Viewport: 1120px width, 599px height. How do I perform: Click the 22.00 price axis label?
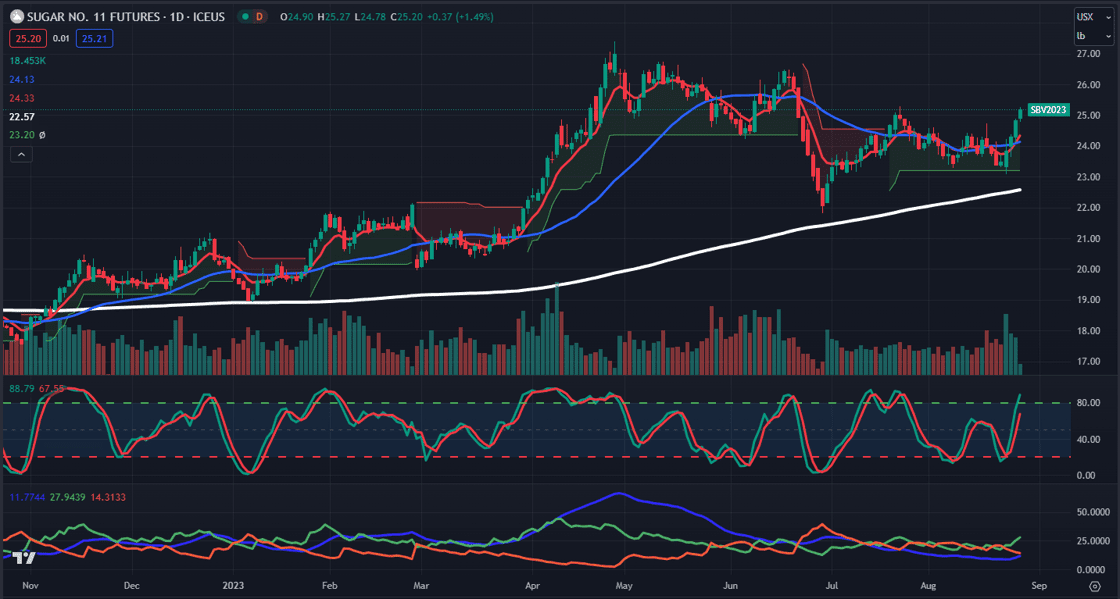(x=1087, y=208)
